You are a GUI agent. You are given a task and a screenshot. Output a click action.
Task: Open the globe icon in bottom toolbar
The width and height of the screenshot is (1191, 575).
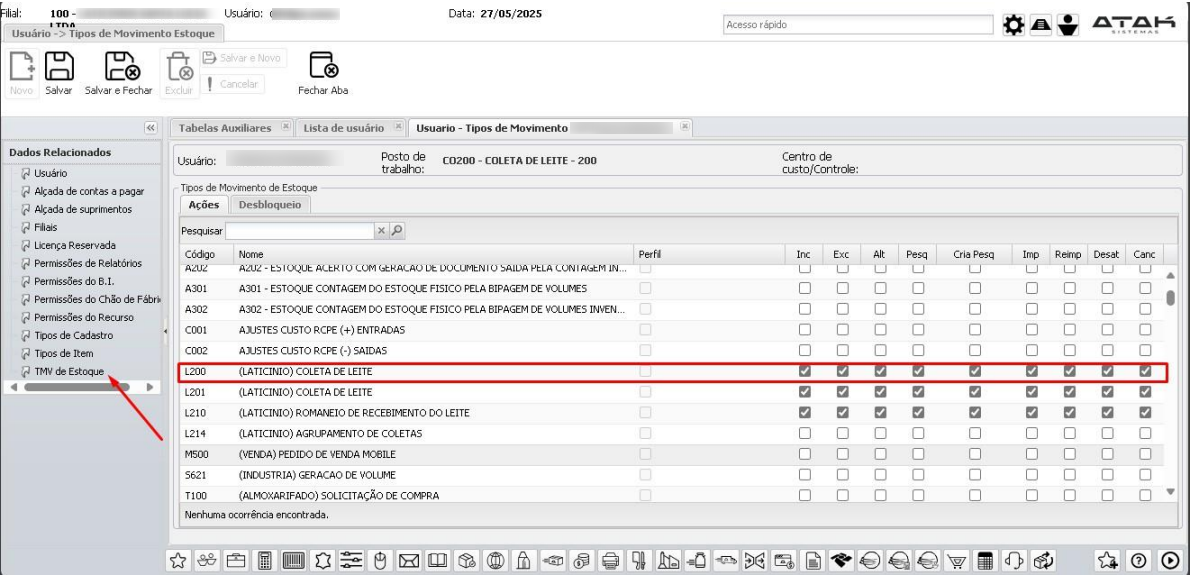coord(496,561)
